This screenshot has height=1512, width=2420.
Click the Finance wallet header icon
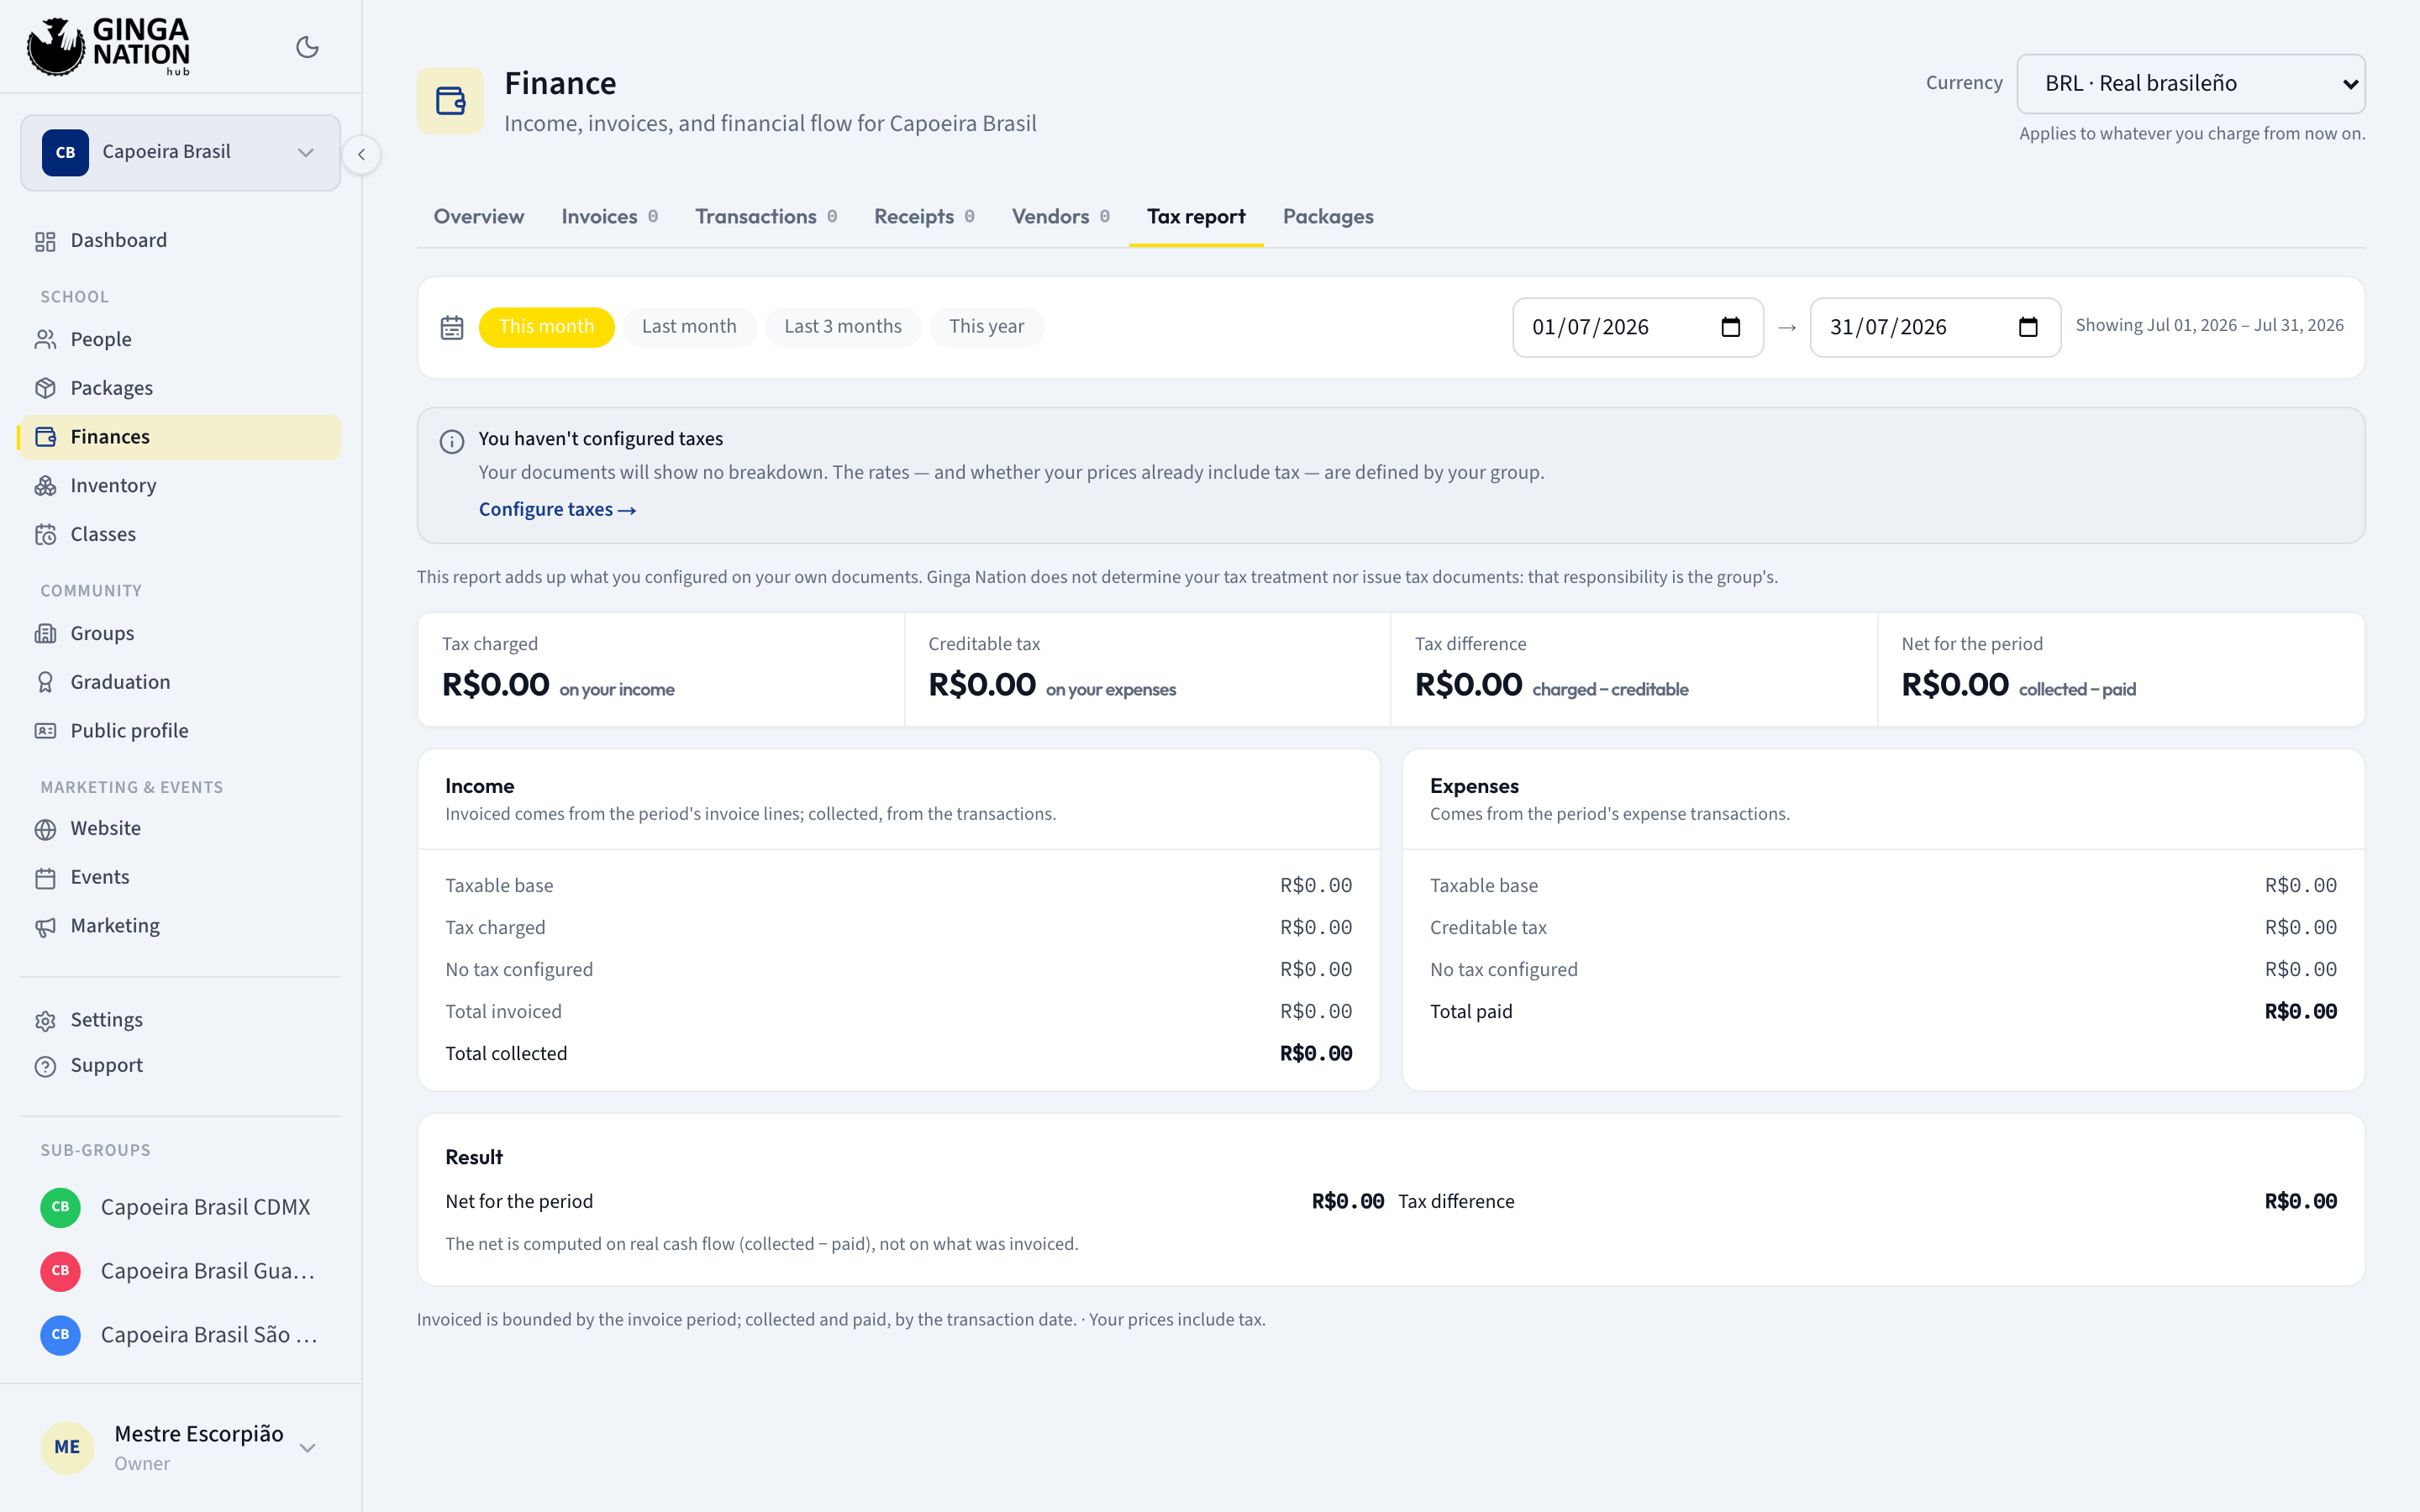point(450,100)
